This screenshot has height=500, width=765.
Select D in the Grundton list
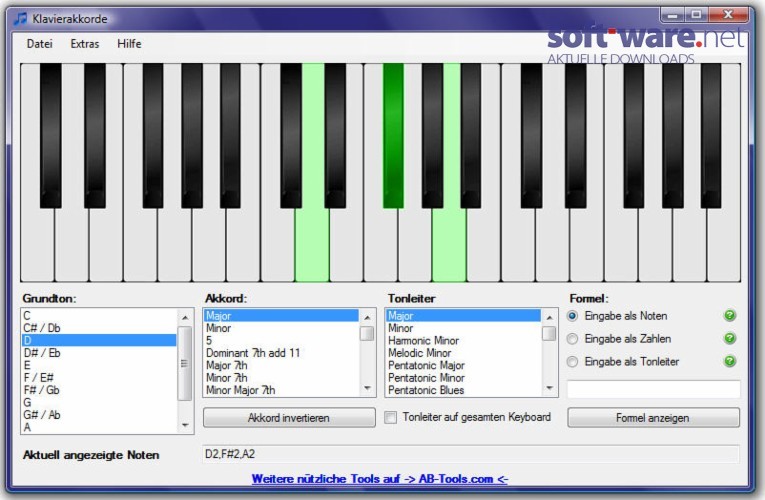[100, 340]
